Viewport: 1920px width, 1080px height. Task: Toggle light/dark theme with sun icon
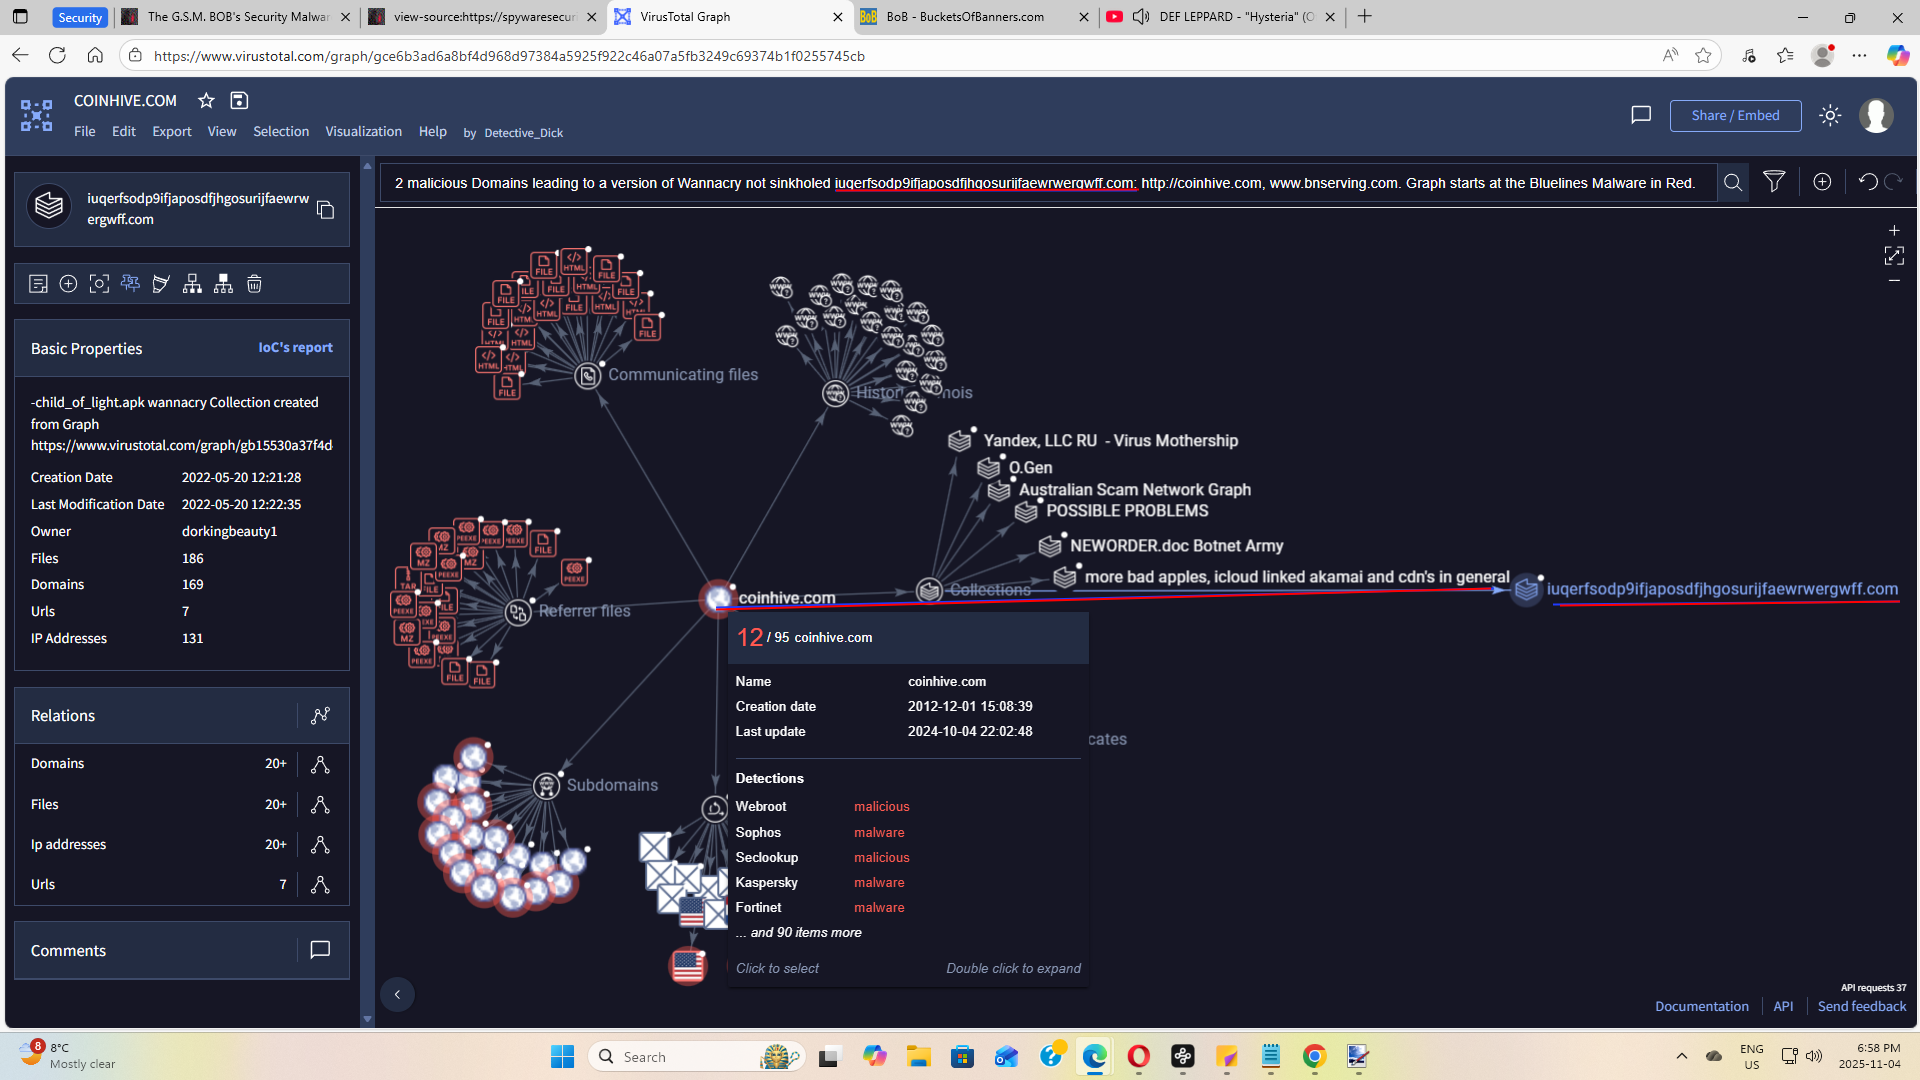(x=1830, y=115)
